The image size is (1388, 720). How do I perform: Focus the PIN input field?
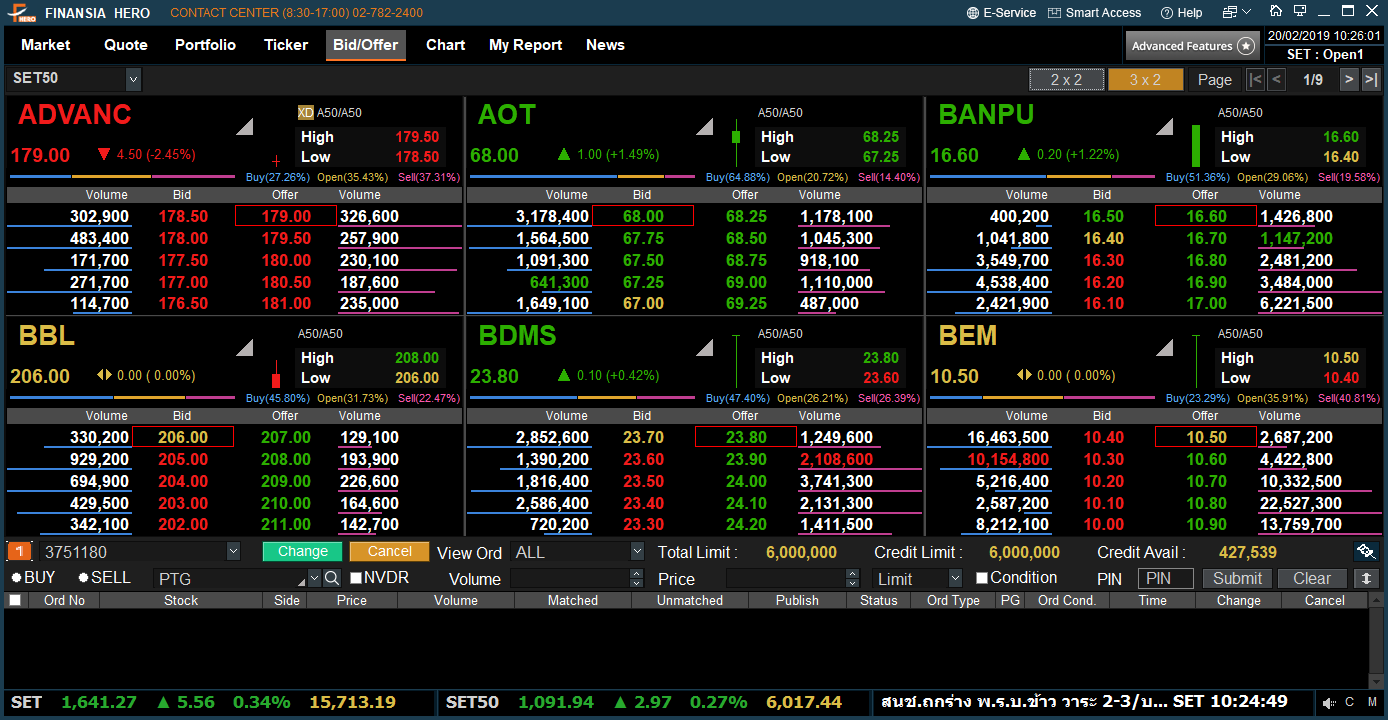pos(1165,578)
